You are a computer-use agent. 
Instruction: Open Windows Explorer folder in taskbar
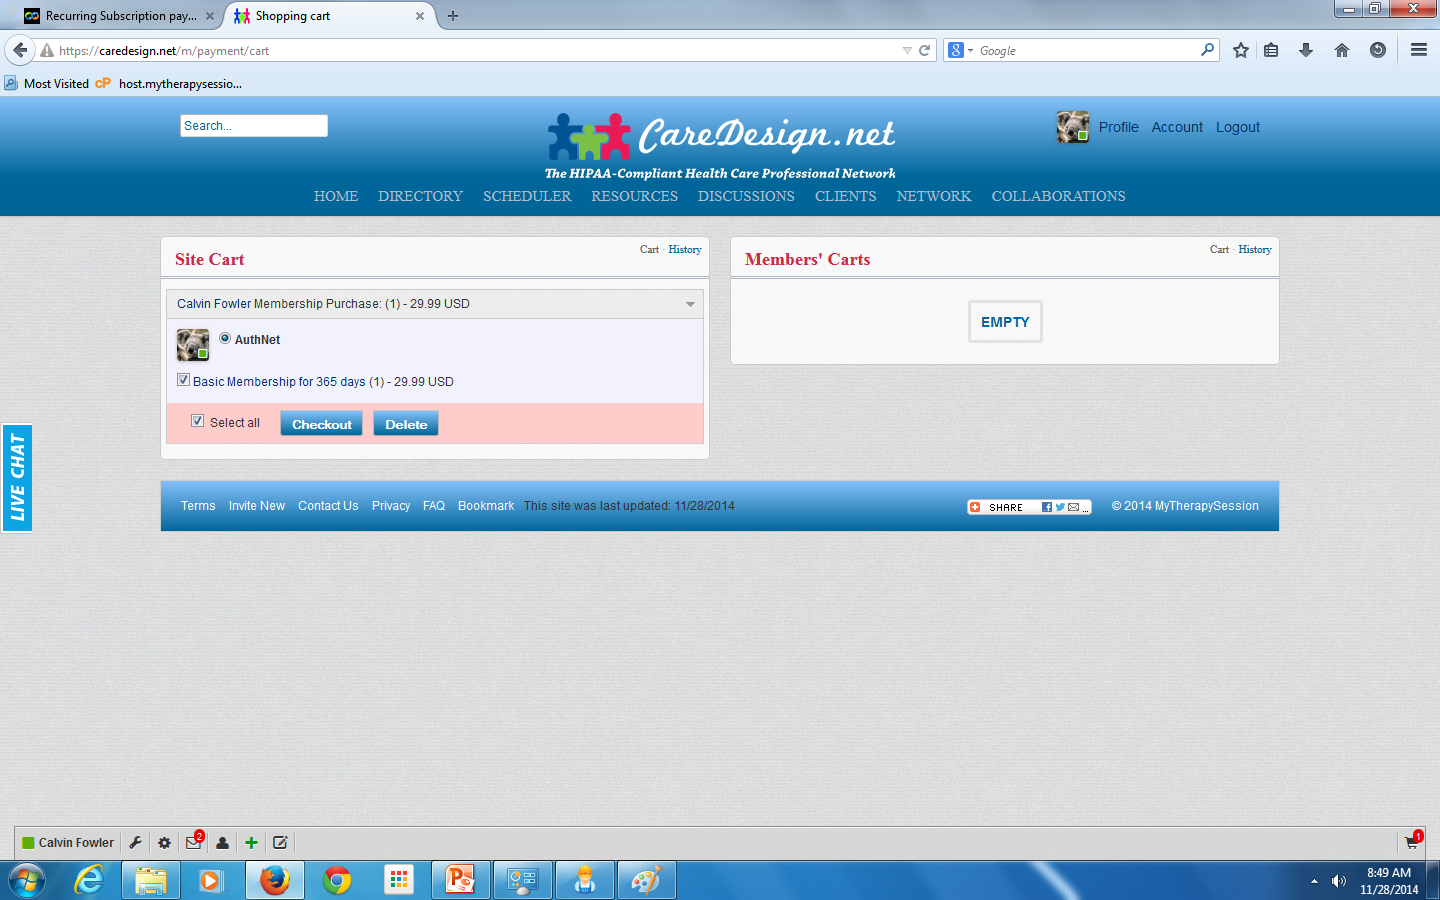(151, 881)
